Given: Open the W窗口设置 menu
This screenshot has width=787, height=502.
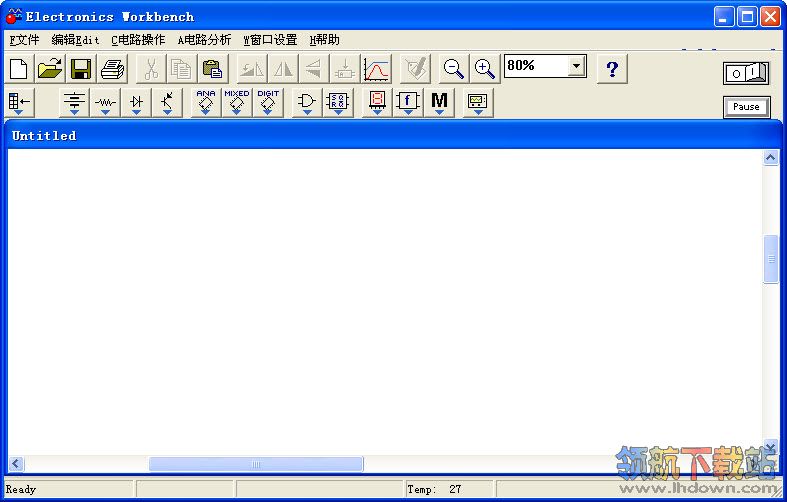Looking at the screenshot, I should [x=270, y=40].
